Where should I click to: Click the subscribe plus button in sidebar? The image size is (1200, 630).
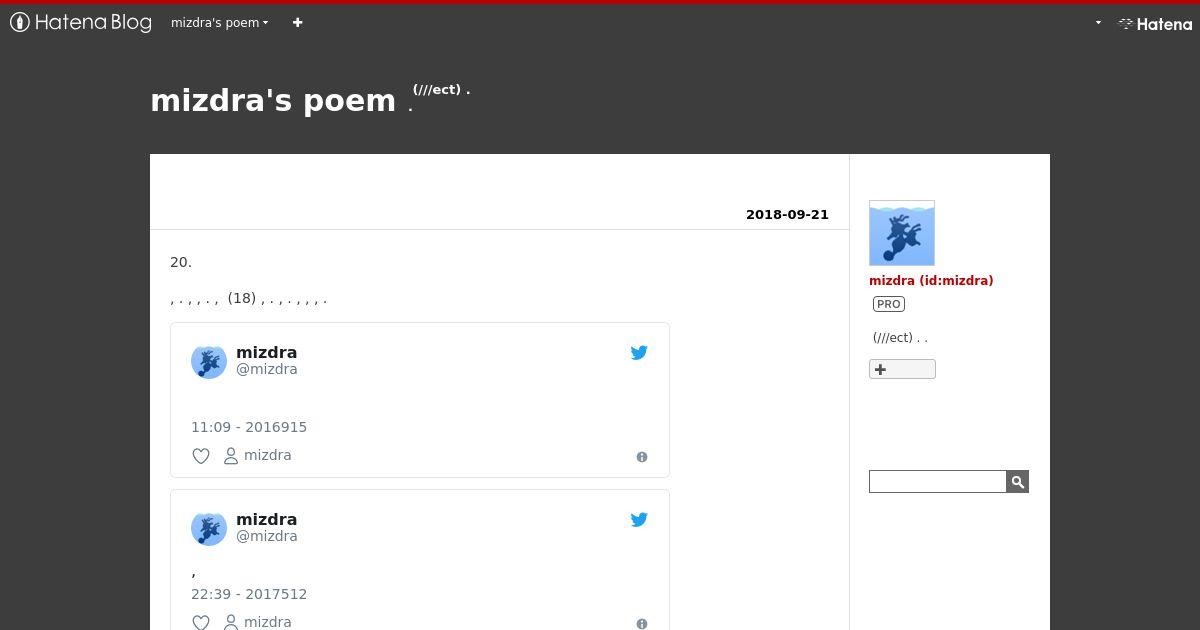[902, 369]
